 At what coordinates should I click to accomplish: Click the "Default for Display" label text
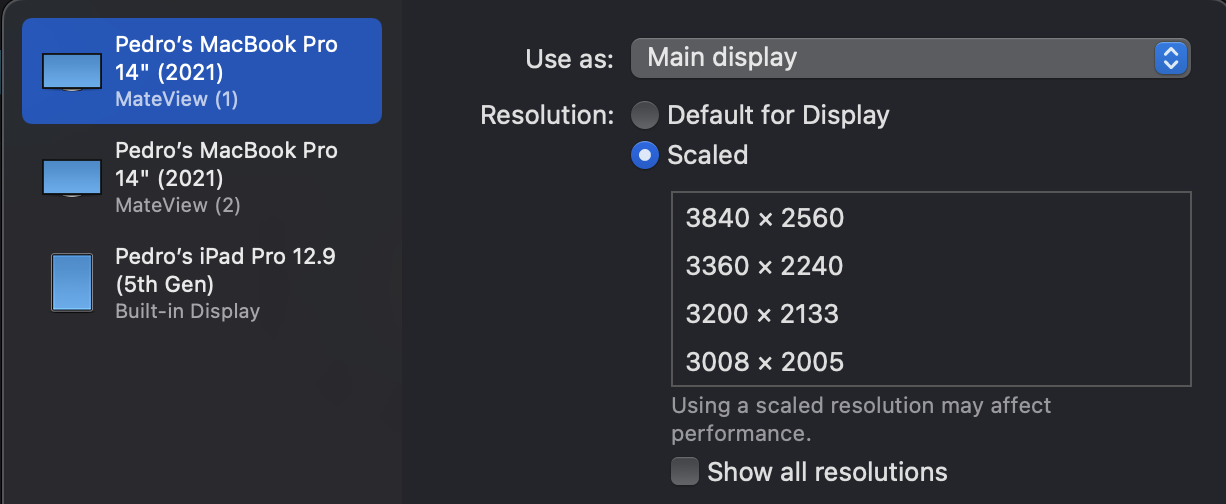coord(778,115)
